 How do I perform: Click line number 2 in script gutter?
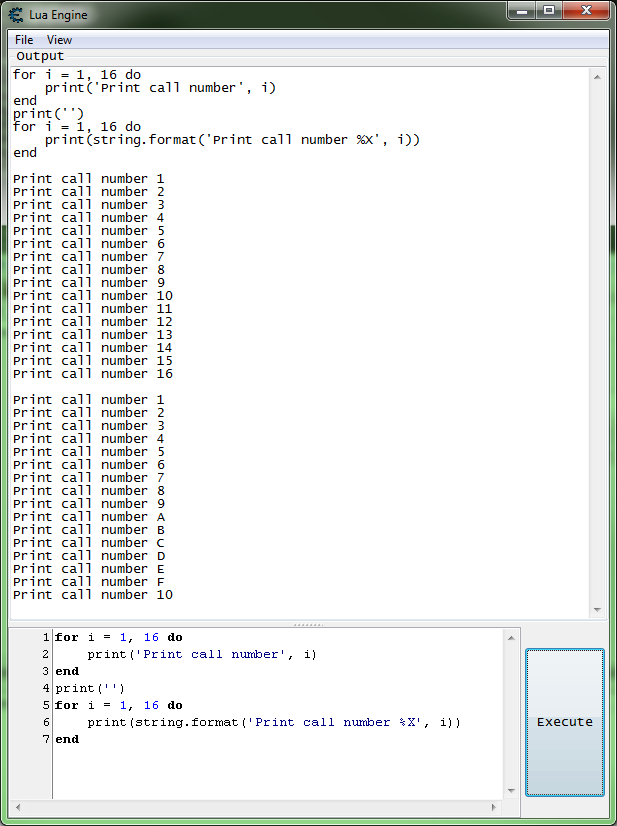click(46, 654)
